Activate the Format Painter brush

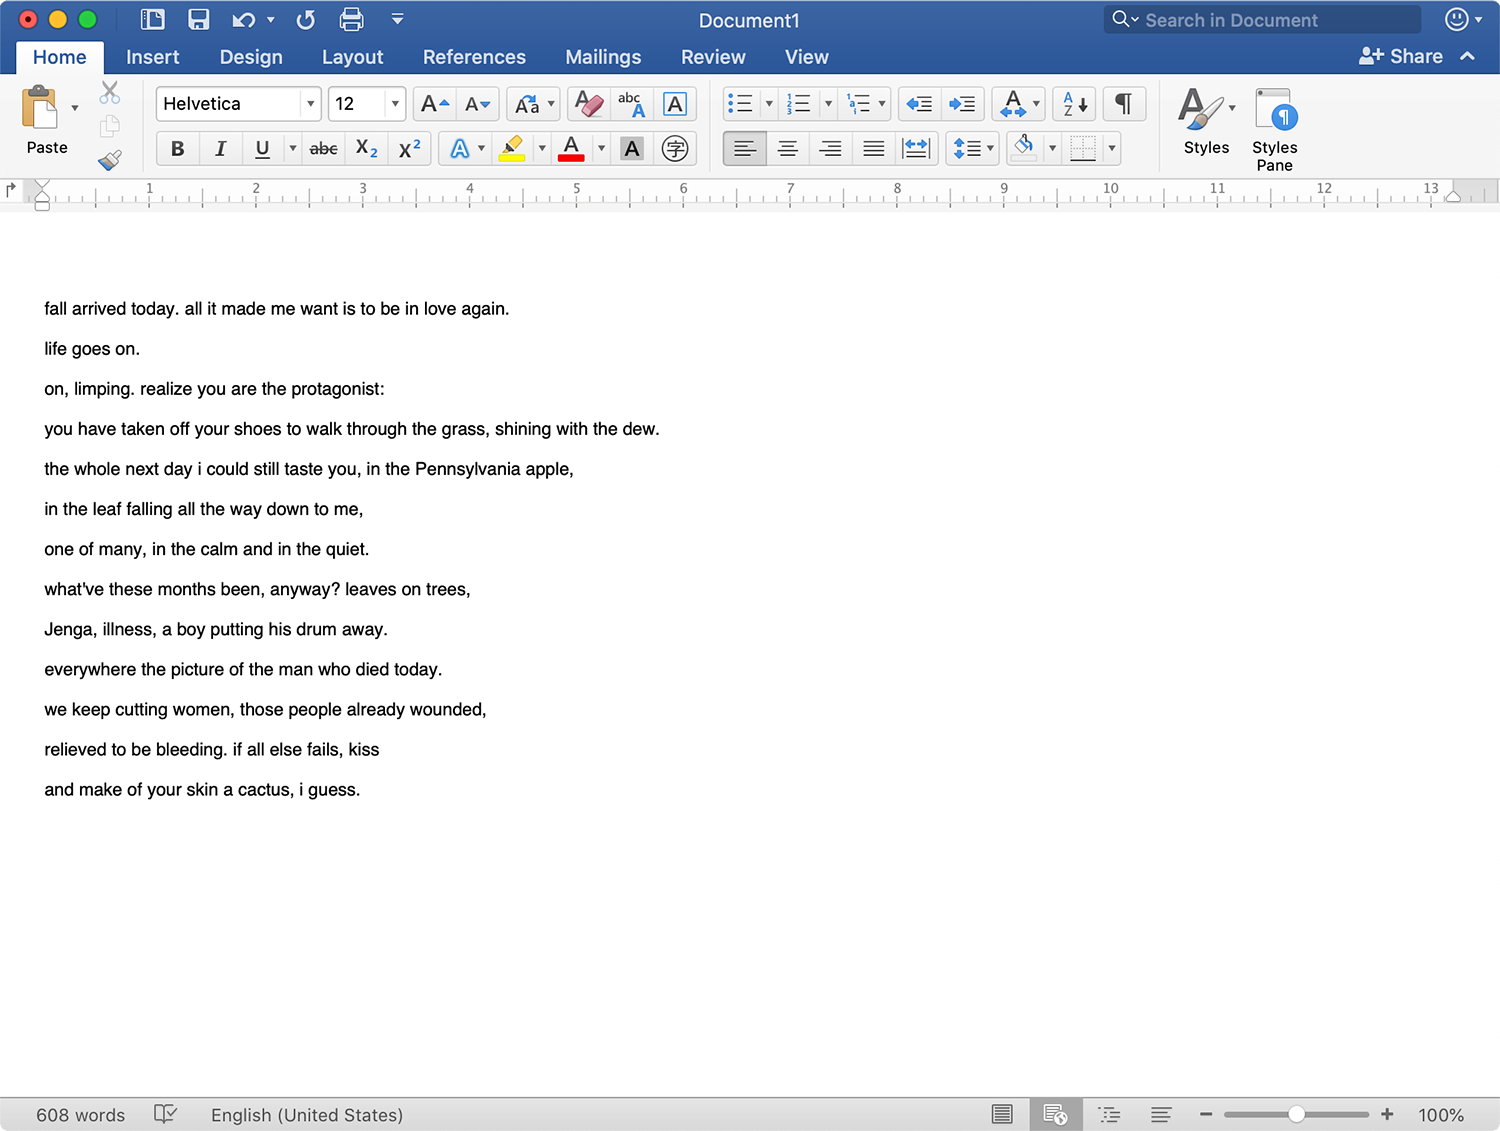click(110, 159)
